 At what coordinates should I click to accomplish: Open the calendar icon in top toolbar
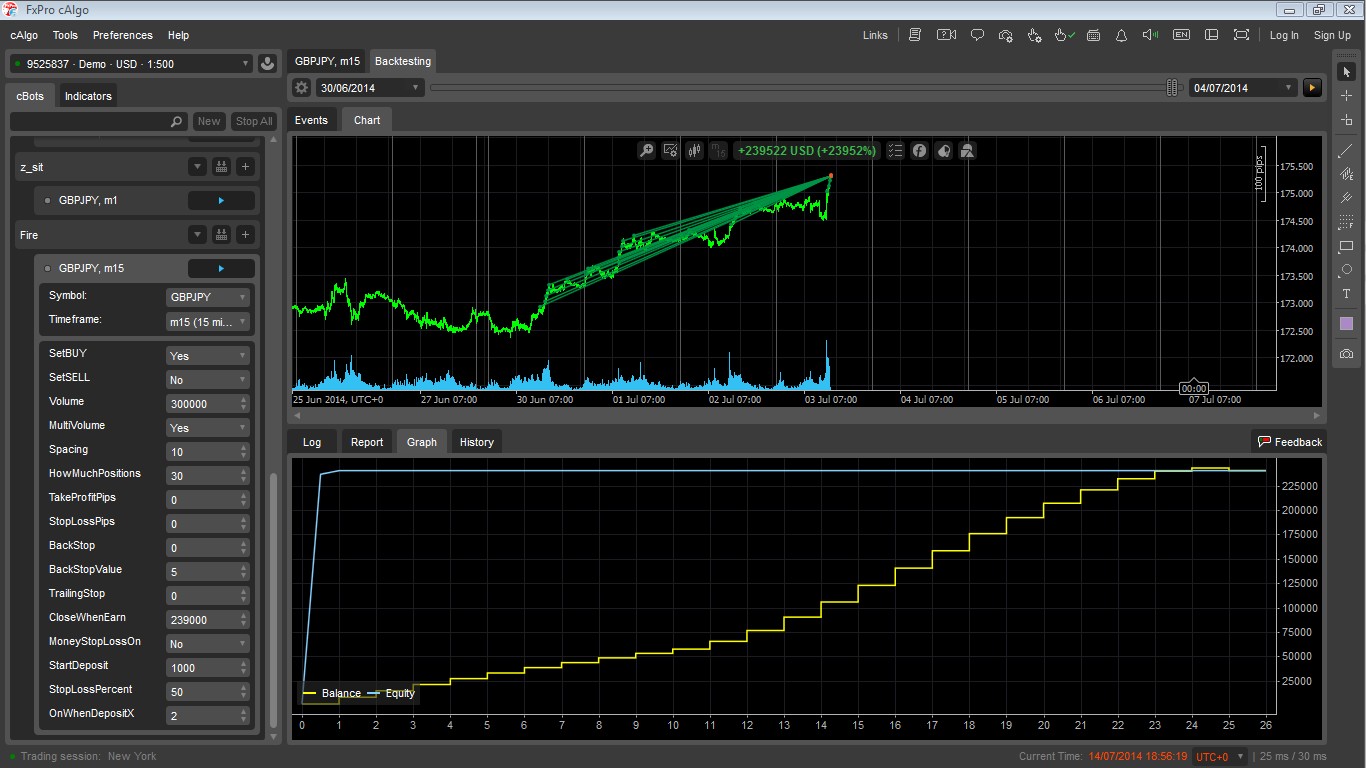point(1093,35)
